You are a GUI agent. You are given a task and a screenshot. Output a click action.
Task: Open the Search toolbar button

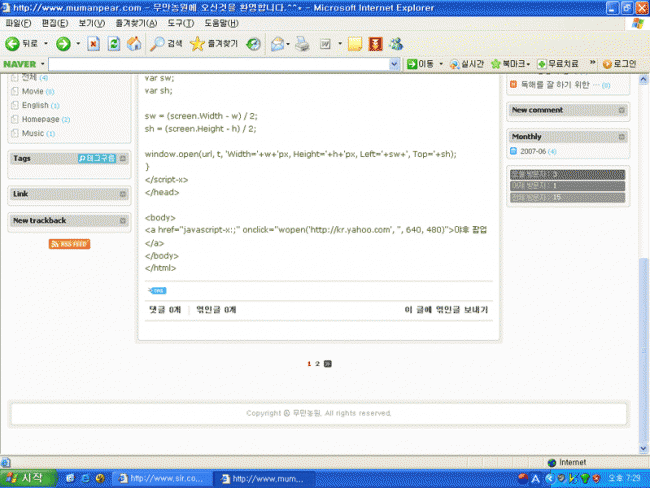167,44
